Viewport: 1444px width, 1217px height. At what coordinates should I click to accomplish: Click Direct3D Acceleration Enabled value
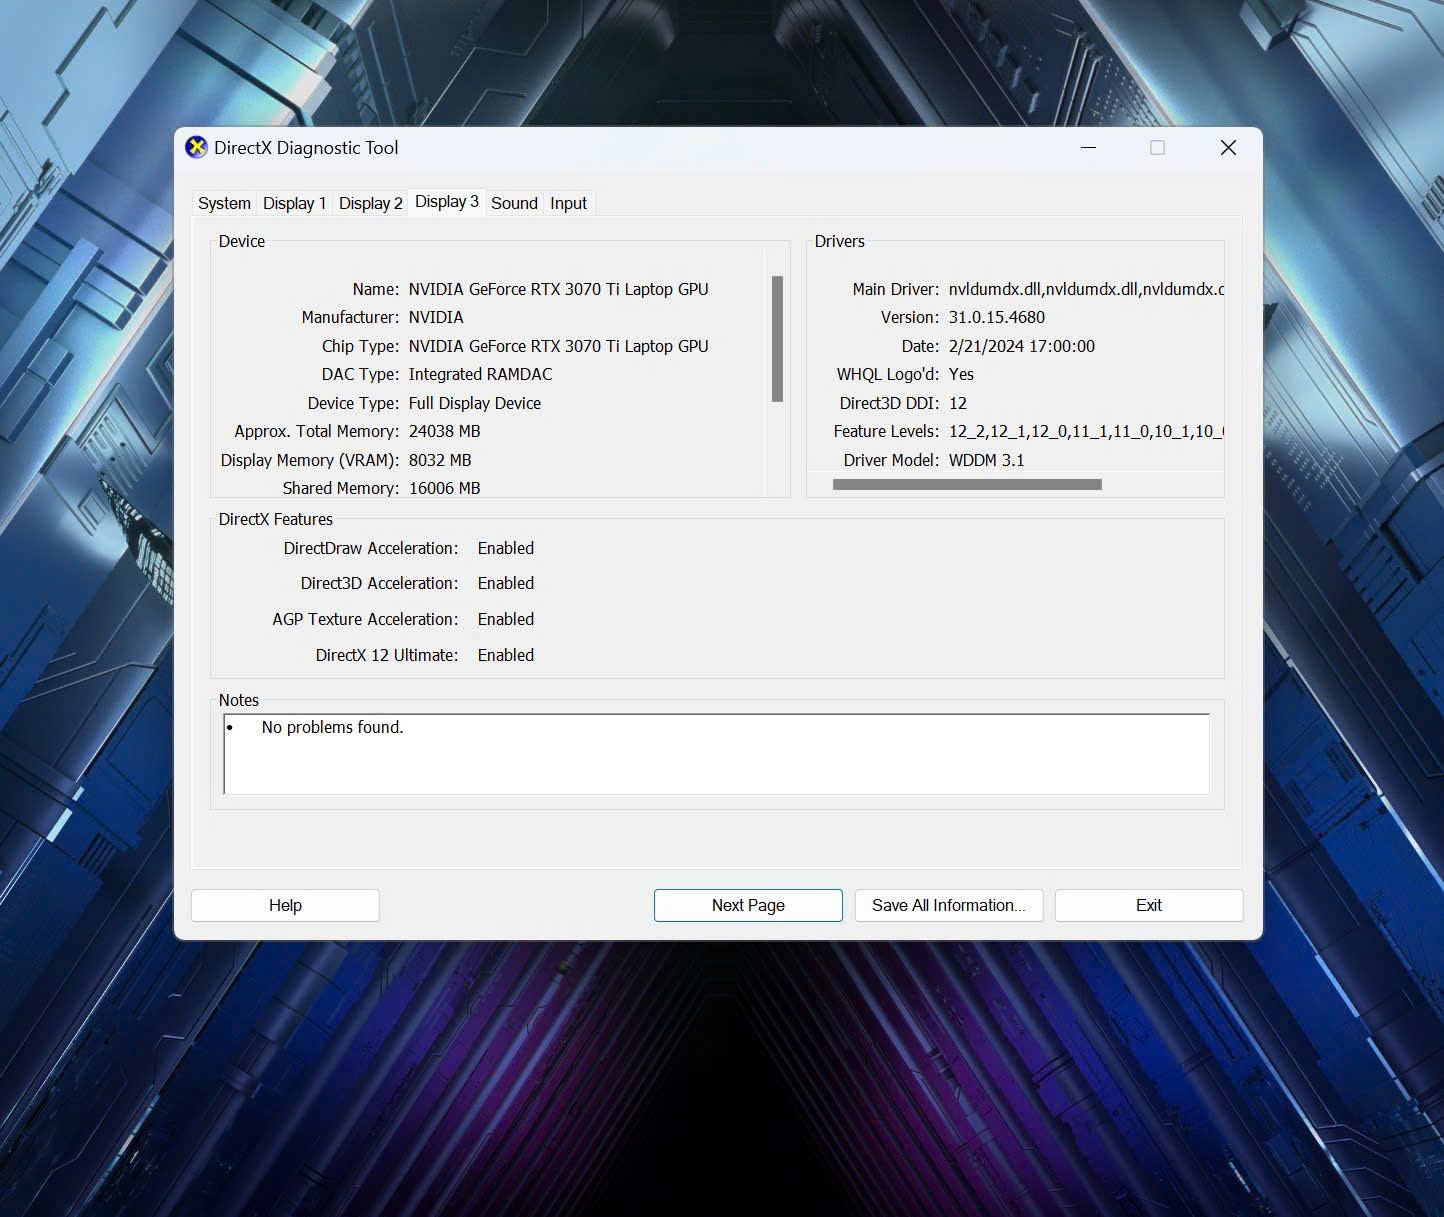pos(506,583)
